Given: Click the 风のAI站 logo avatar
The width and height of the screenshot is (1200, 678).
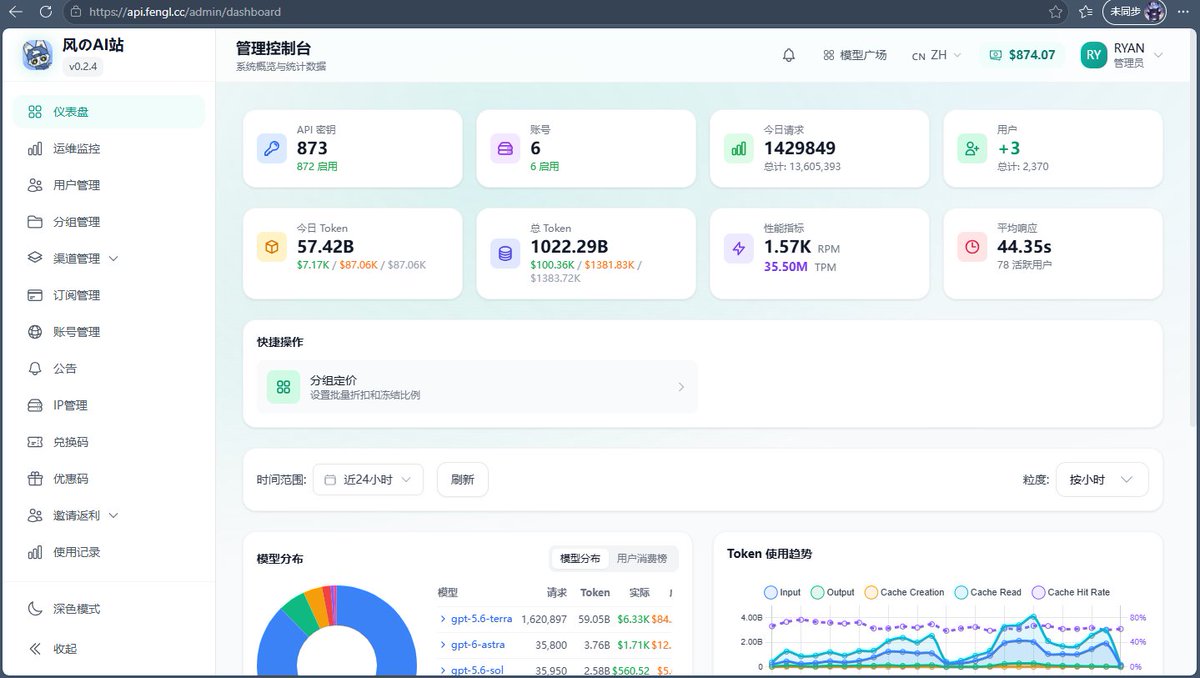Looking at the screenshot, I should (x=38, y=55).
